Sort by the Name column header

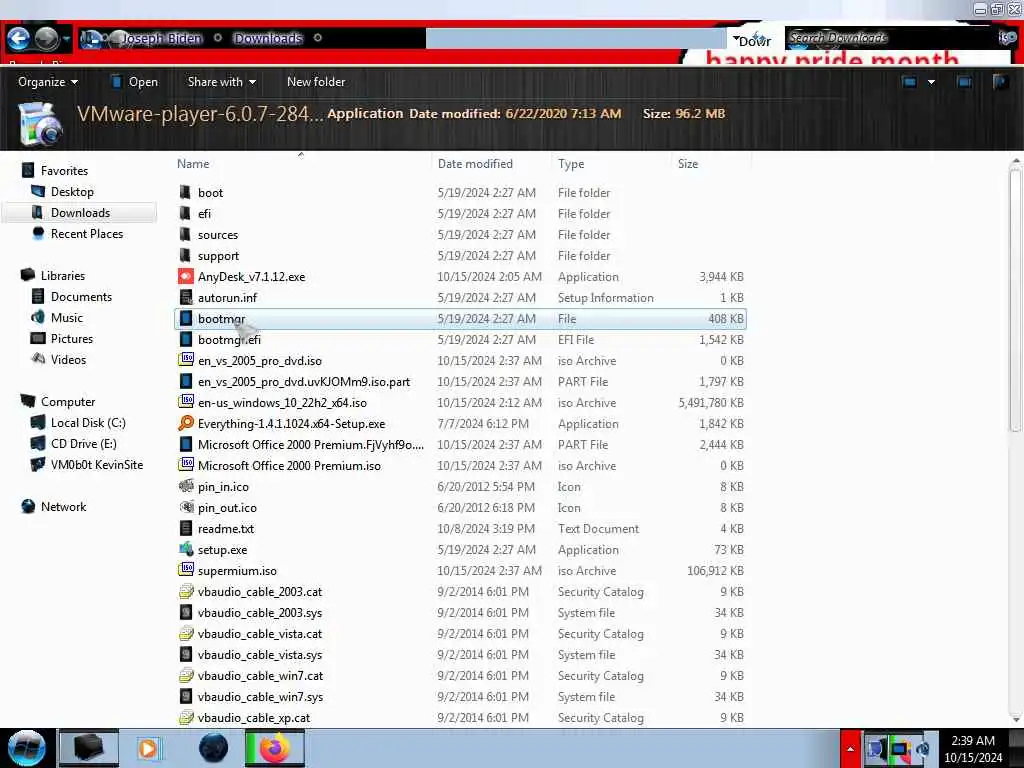pos(193,164)
